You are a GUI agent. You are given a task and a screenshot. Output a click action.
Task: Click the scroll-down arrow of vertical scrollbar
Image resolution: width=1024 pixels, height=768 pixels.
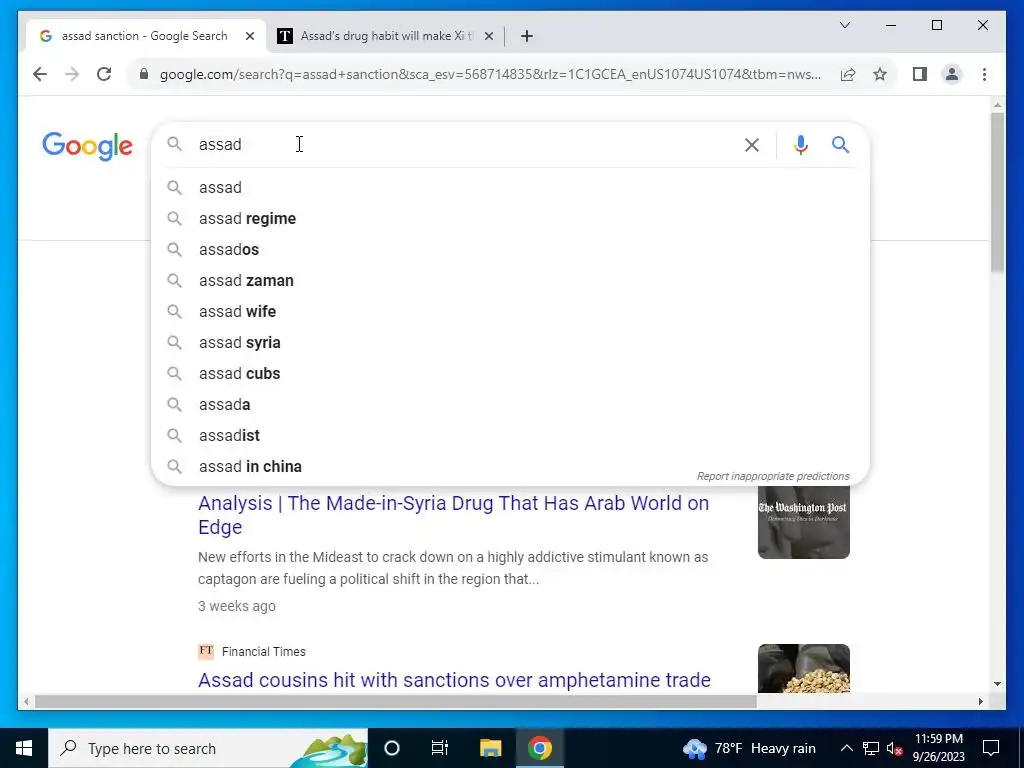tap(997, 684)
